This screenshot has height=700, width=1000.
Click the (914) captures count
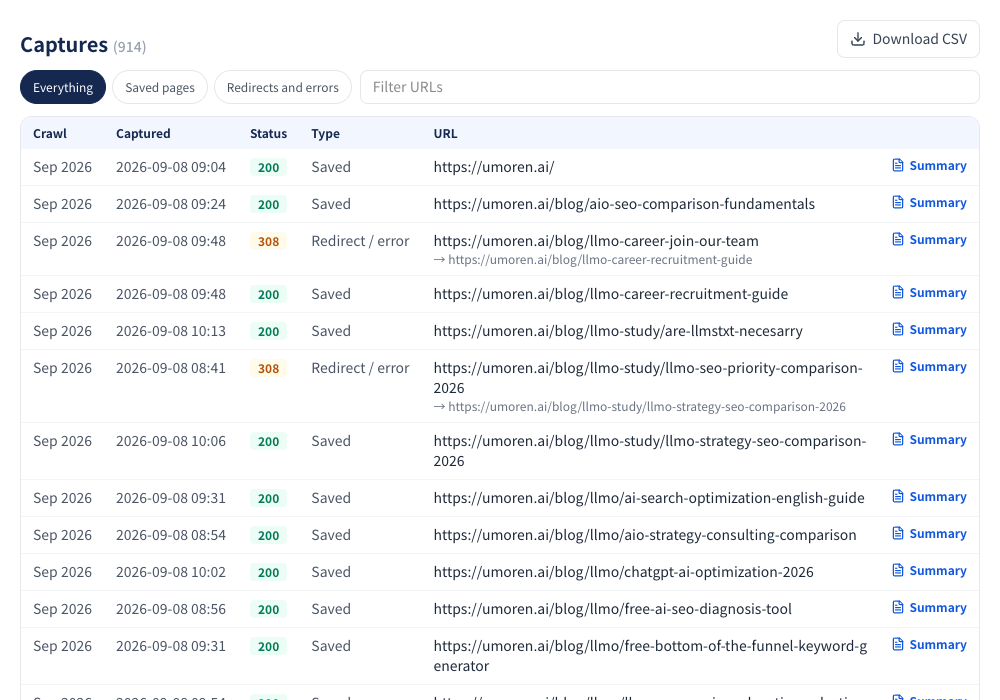(x=129, y=47)
